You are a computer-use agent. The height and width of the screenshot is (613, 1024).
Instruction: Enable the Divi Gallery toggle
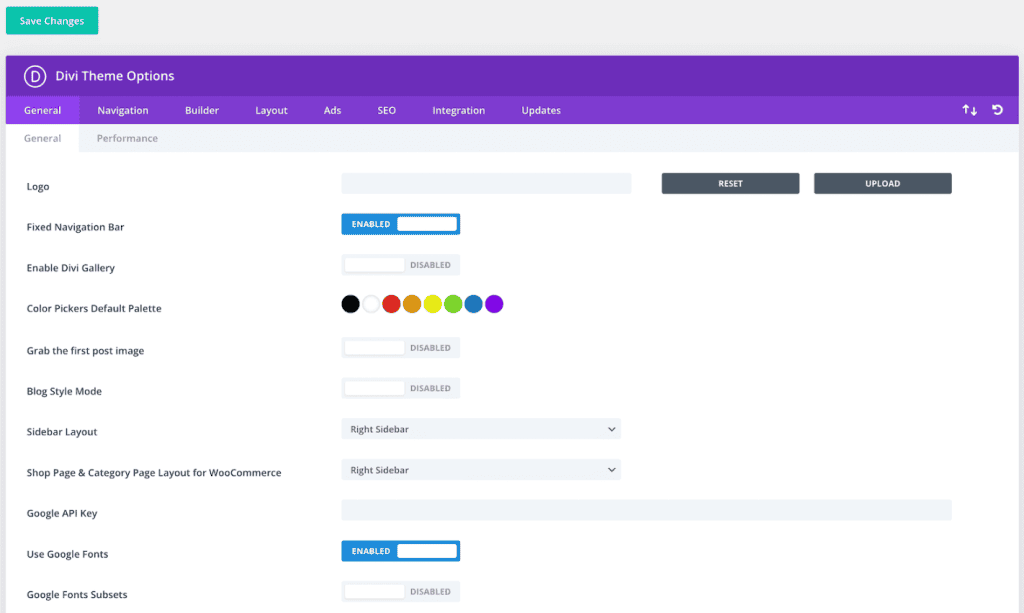click(400, 265)
